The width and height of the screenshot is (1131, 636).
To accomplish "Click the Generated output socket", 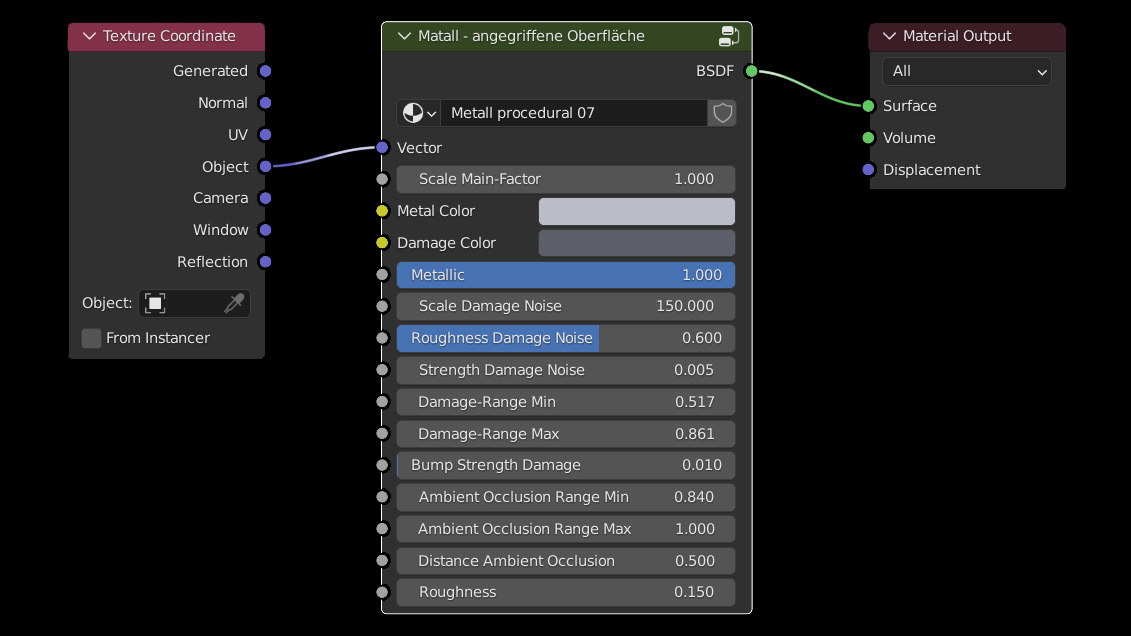I will coord(265,71).
